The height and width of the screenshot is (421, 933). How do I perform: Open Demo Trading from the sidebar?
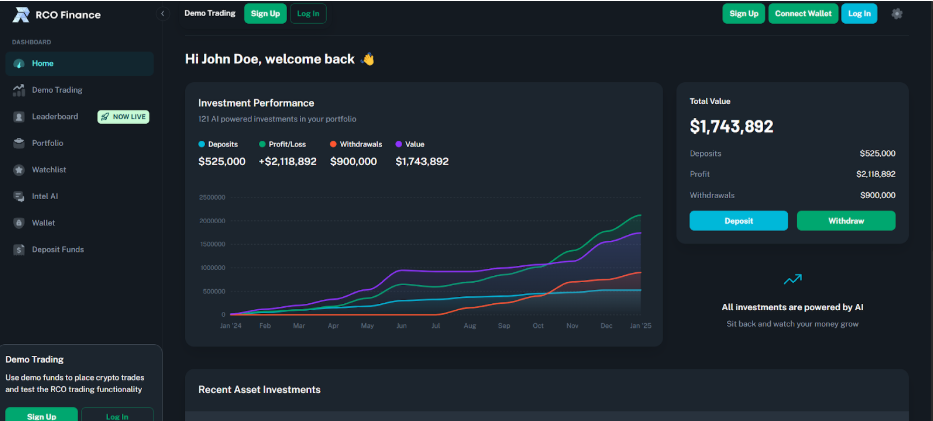56,90
